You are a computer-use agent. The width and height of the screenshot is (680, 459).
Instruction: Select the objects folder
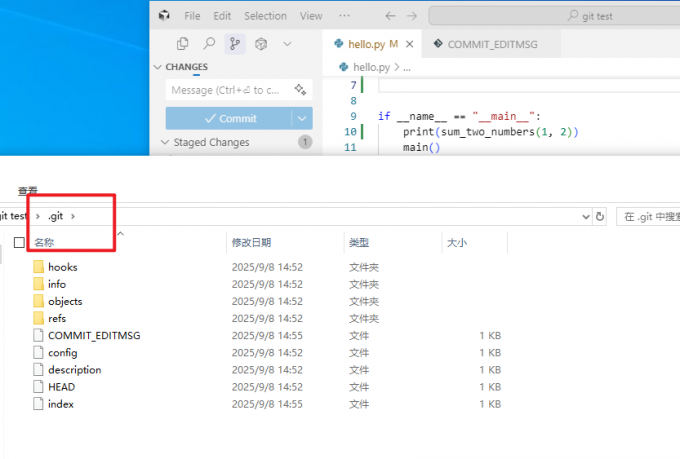click(65, 301)
